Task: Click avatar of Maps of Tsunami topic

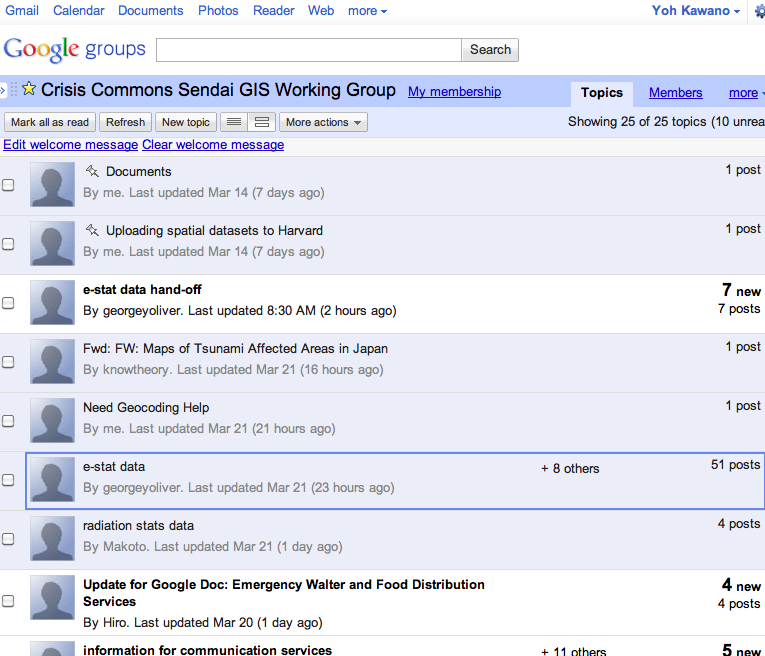Action: [52, 361]
